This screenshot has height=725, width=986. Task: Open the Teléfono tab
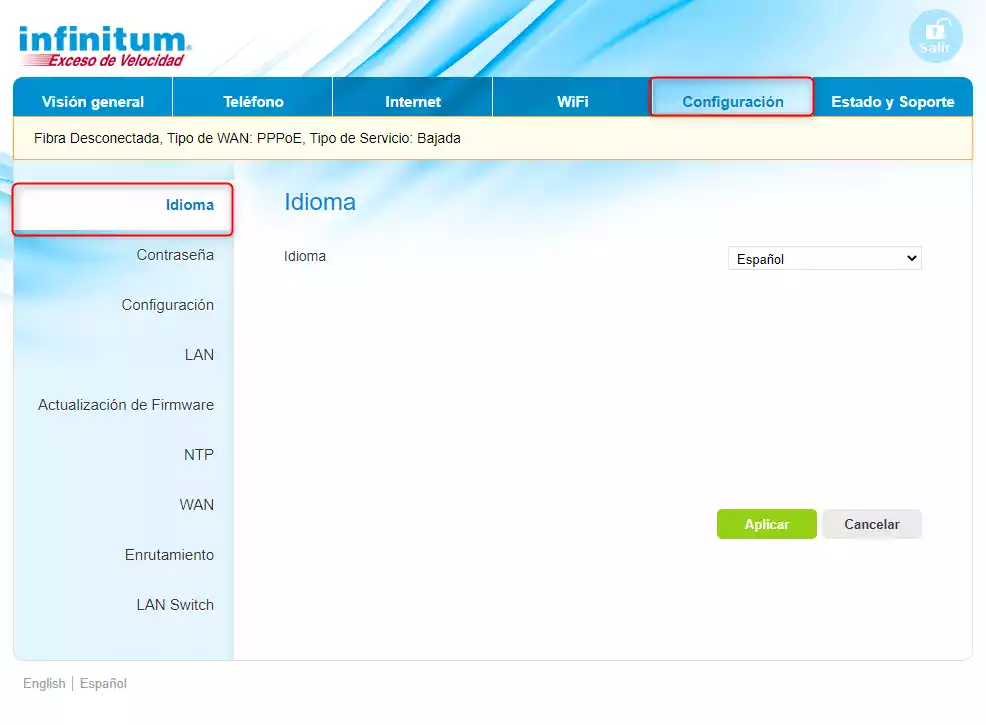(x=253, y=102)
